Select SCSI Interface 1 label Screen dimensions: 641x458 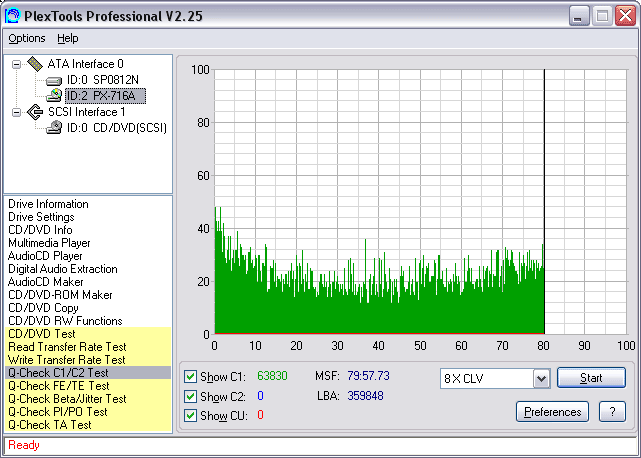(87, 112)
